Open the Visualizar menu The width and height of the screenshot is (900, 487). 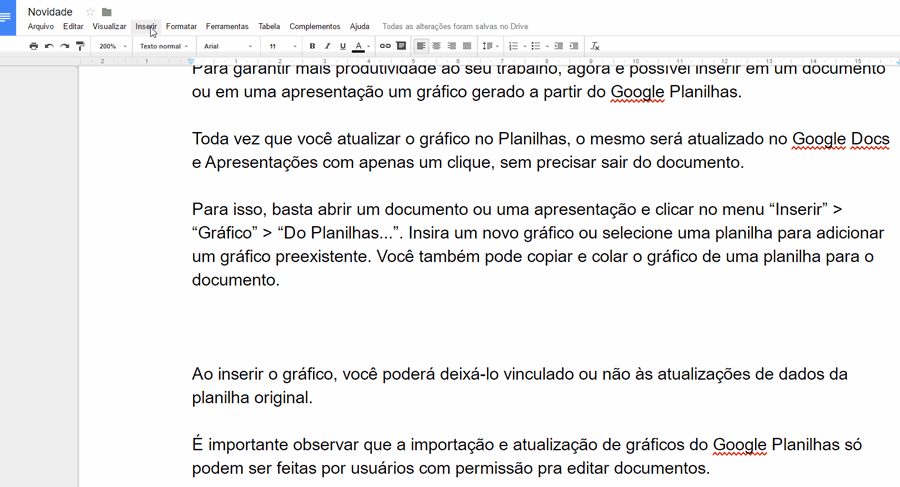(x=109, y=26)
